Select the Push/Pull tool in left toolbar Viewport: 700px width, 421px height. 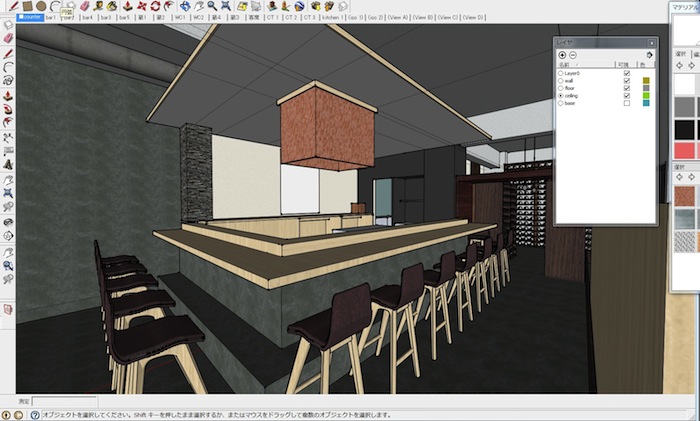tap(8, 98)
